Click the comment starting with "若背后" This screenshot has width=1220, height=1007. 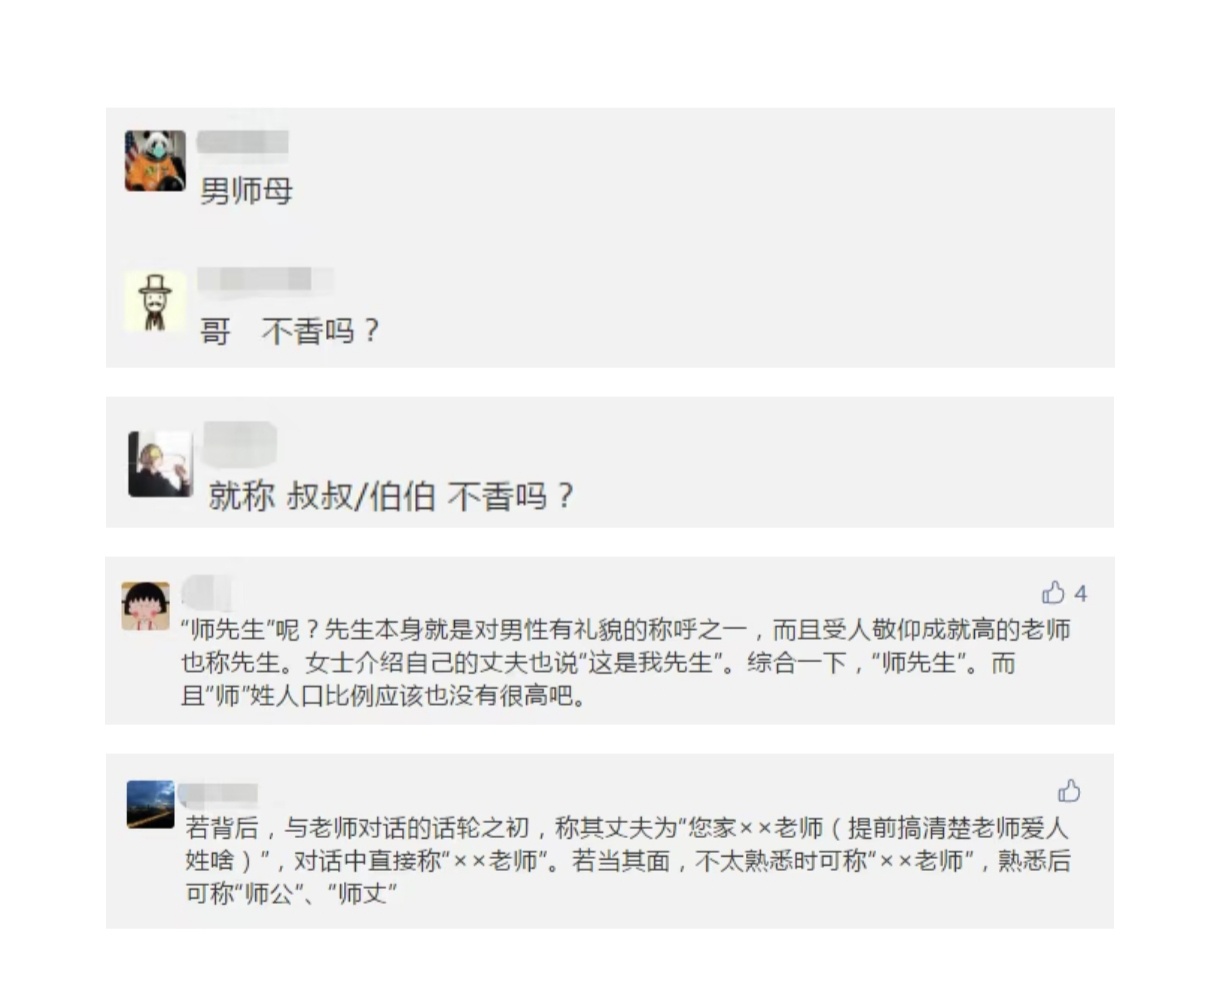(x=627, y=828)
